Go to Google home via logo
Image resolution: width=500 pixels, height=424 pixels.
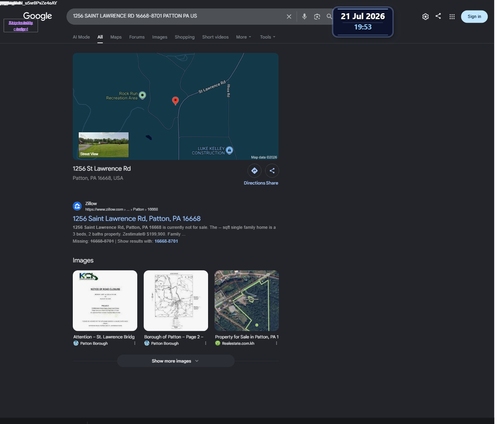point(37,16)
